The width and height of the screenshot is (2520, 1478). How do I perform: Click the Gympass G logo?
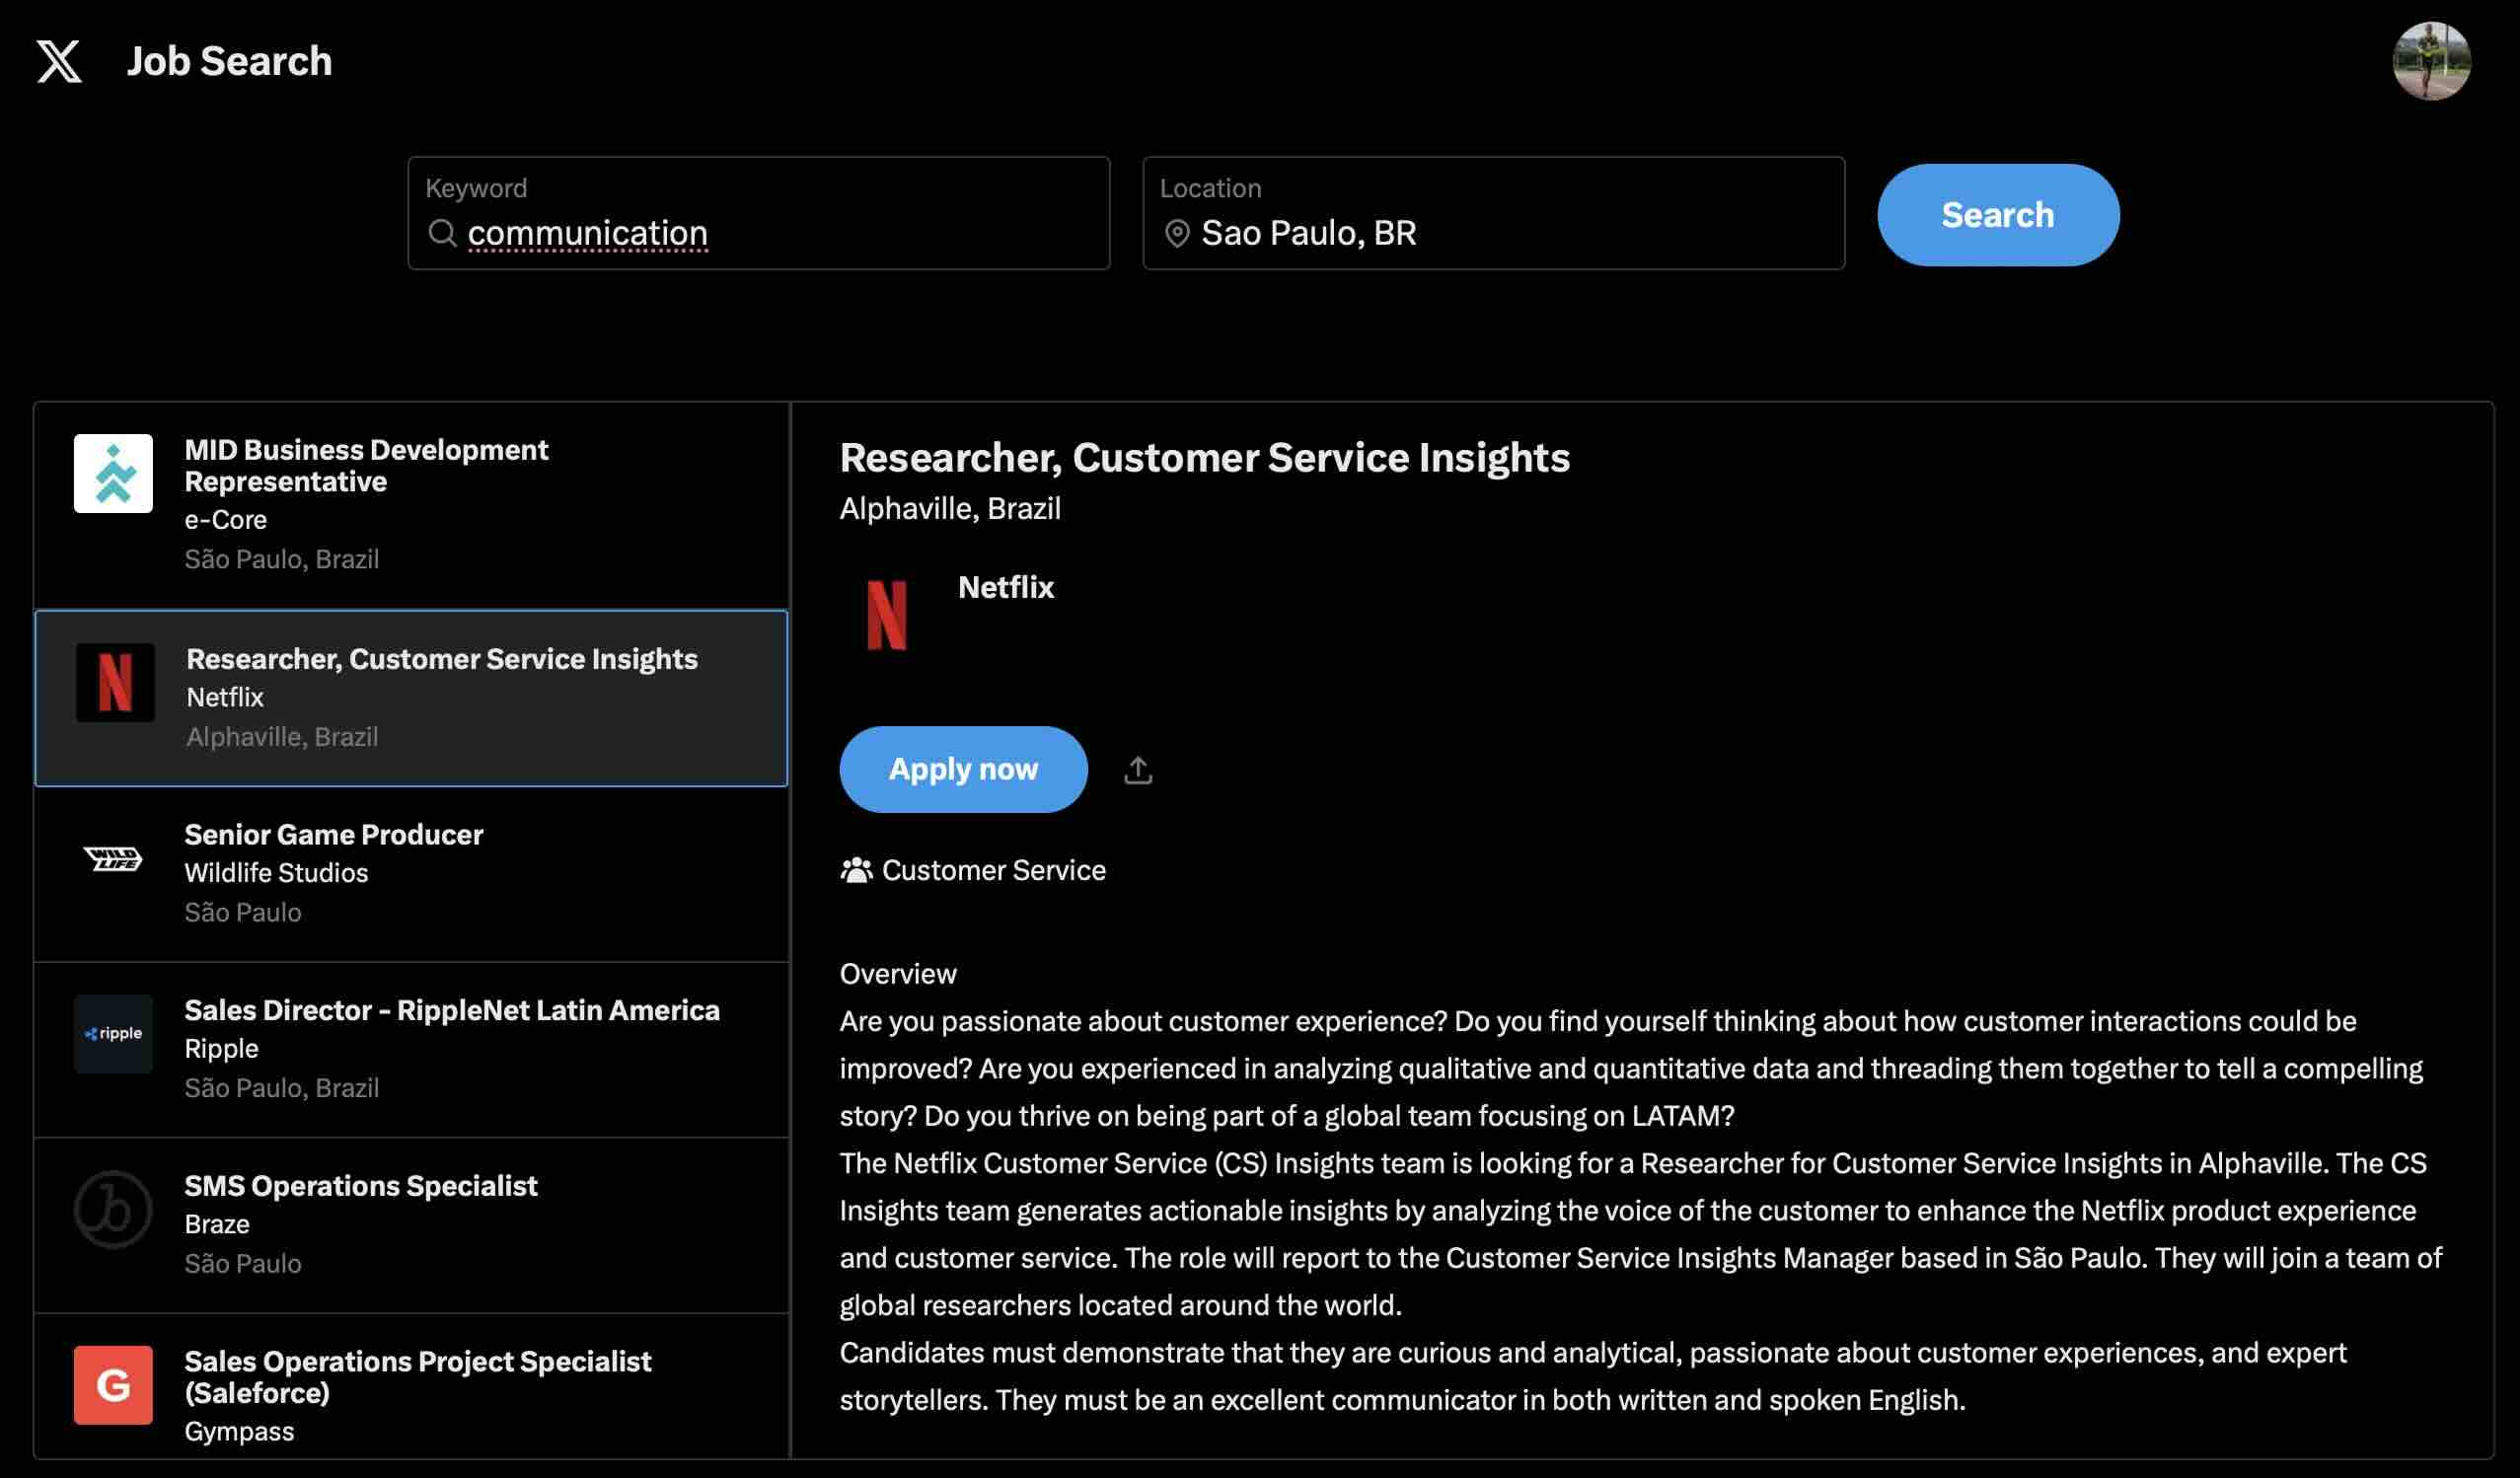113,1385
